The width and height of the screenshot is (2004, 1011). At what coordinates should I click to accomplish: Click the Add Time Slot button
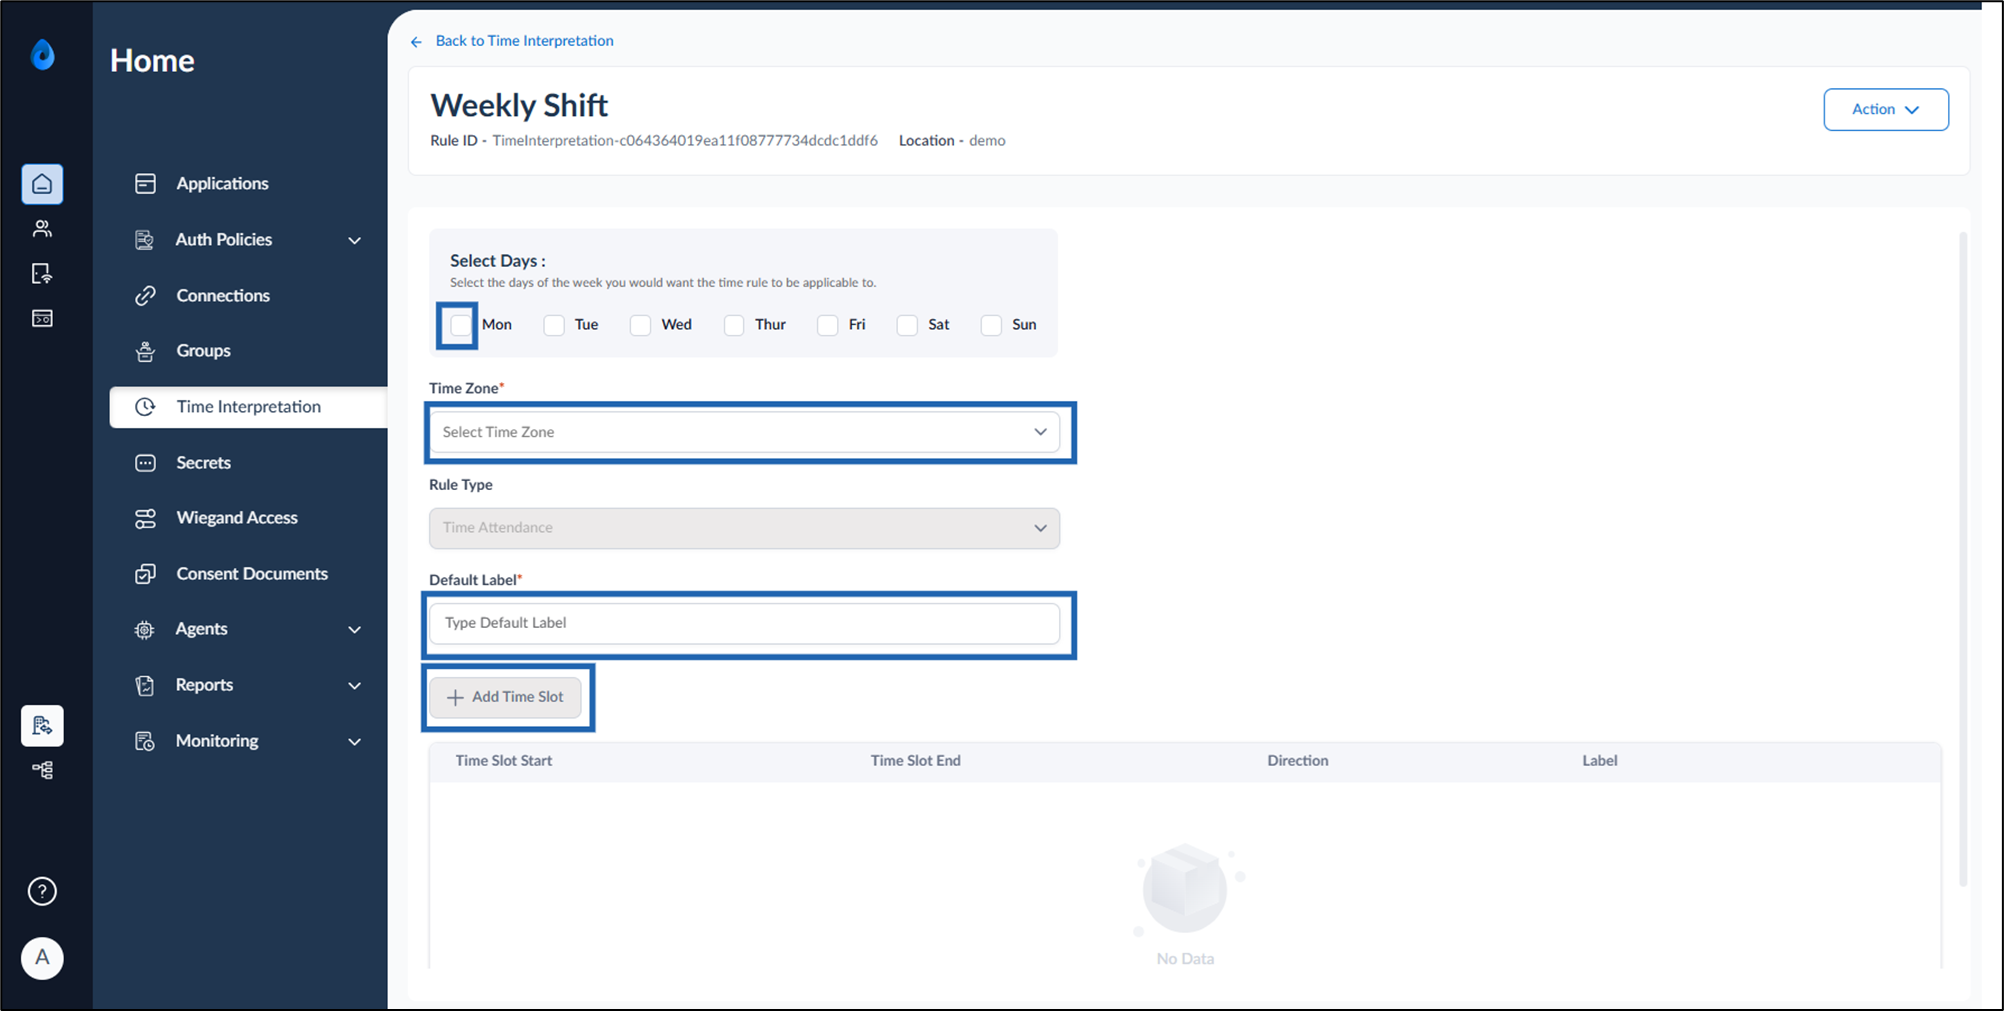point(505,697)
